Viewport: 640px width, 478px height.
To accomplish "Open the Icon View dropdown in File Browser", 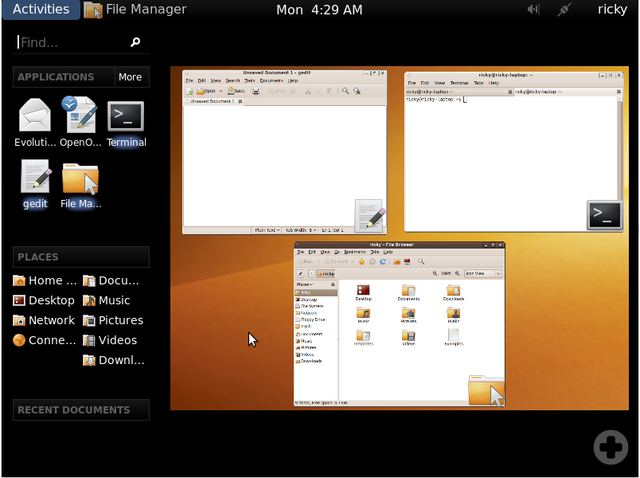I will click(483, 273).
